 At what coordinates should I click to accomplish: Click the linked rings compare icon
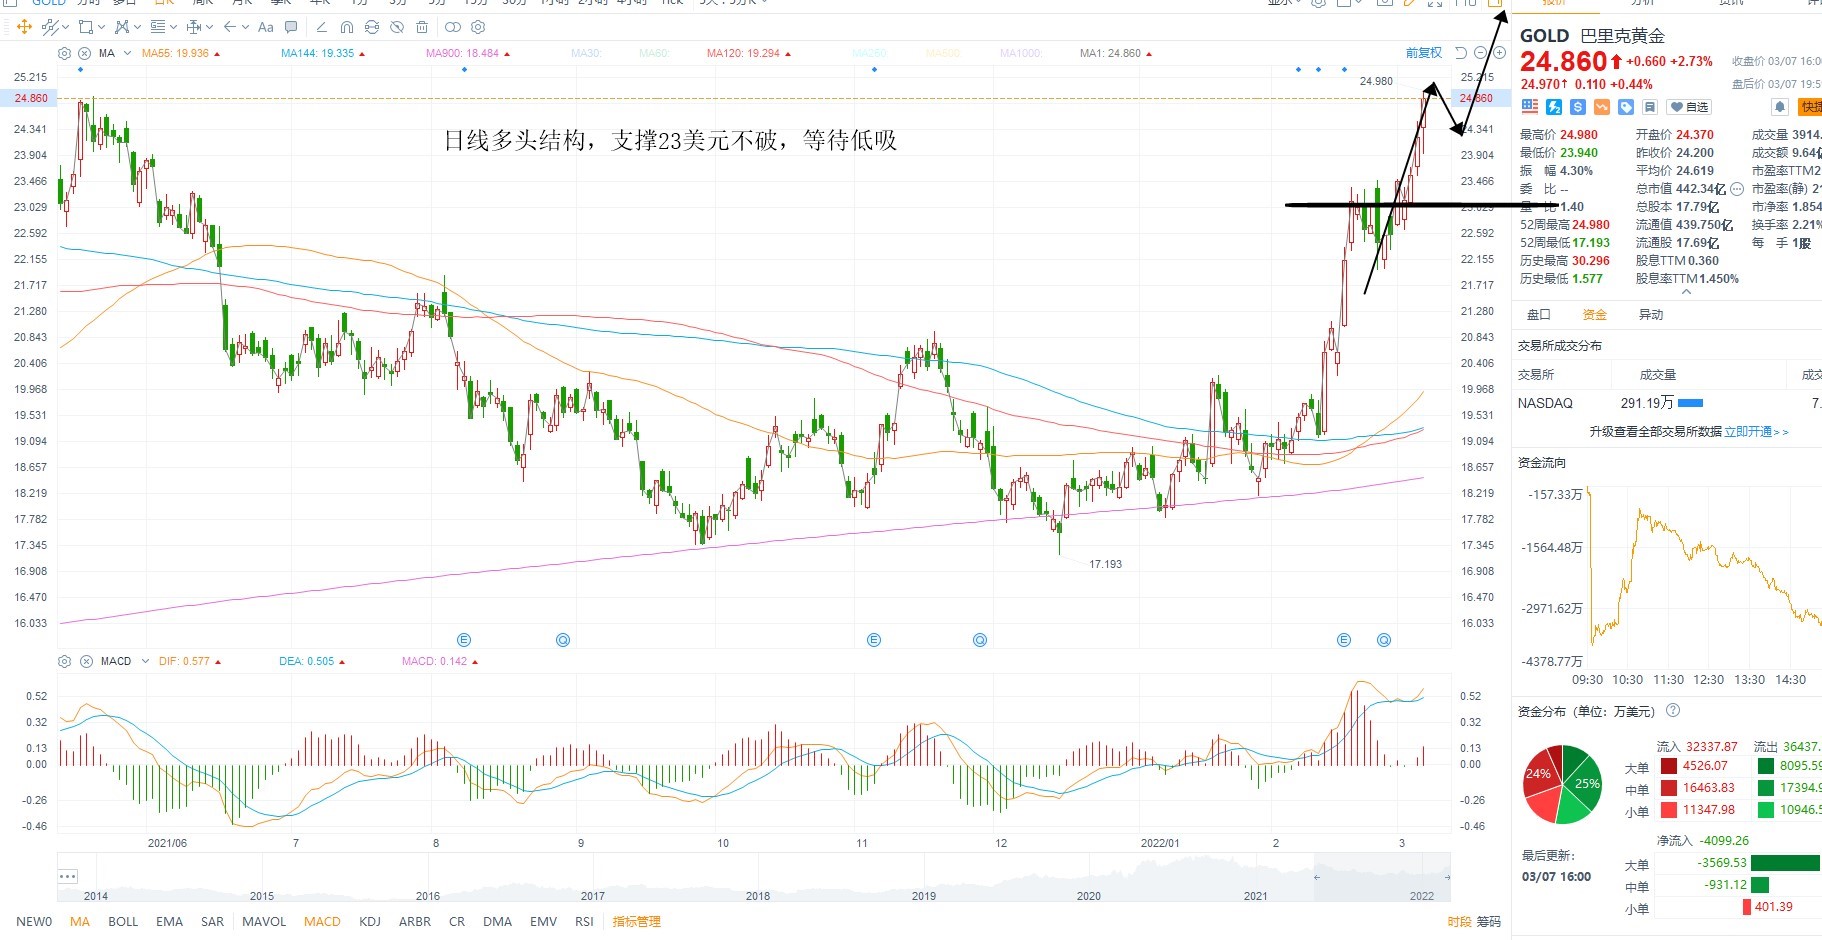click(453, 27)
